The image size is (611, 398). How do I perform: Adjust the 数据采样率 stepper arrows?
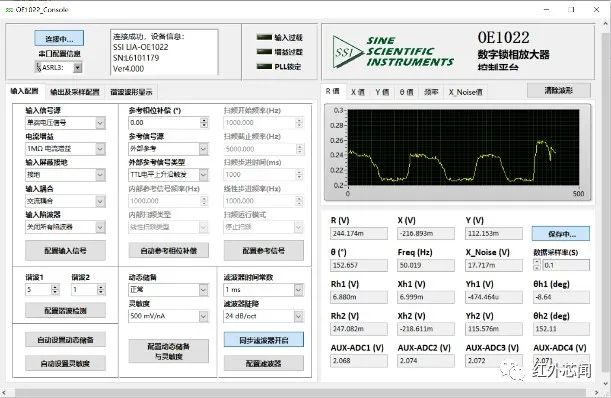point(537,265)
